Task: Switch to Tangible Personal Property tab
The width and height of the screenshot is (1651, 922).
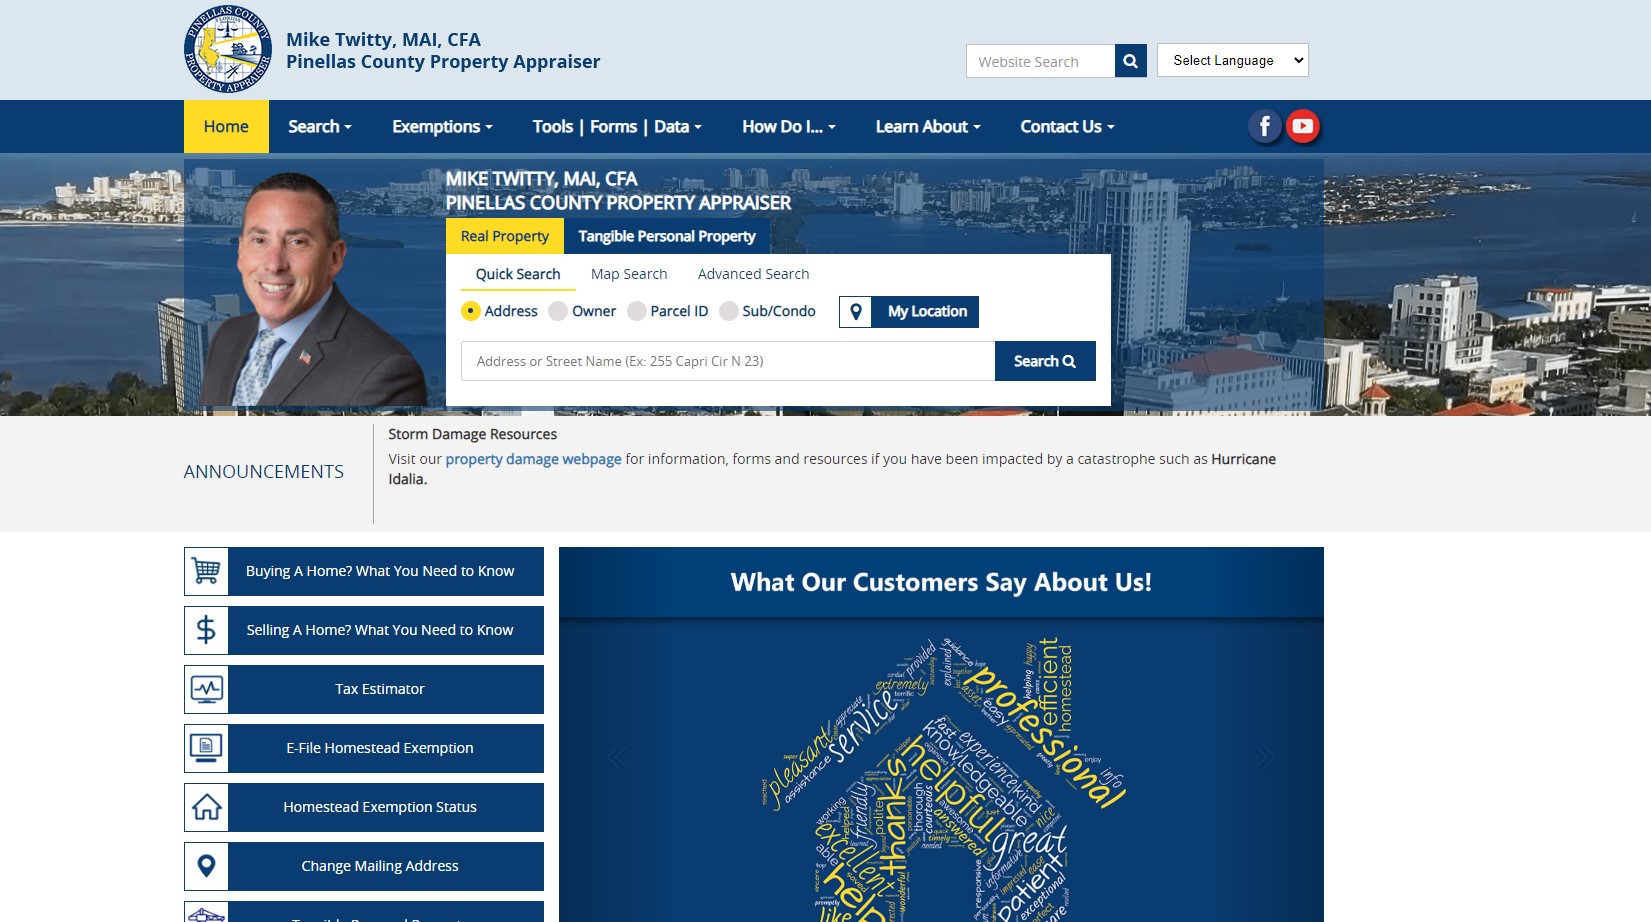Action: (667, 237)
